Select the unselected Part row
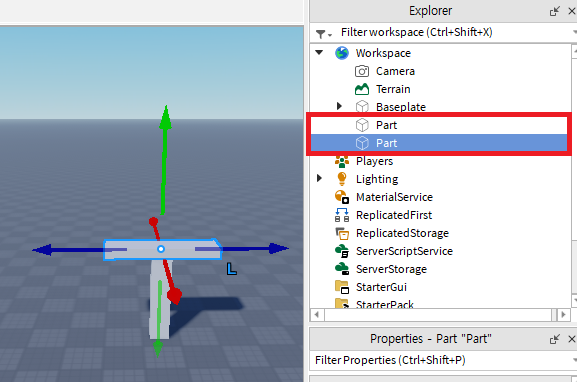The width and height of the screenshot is (577, 382). click(x=439, y=125)
